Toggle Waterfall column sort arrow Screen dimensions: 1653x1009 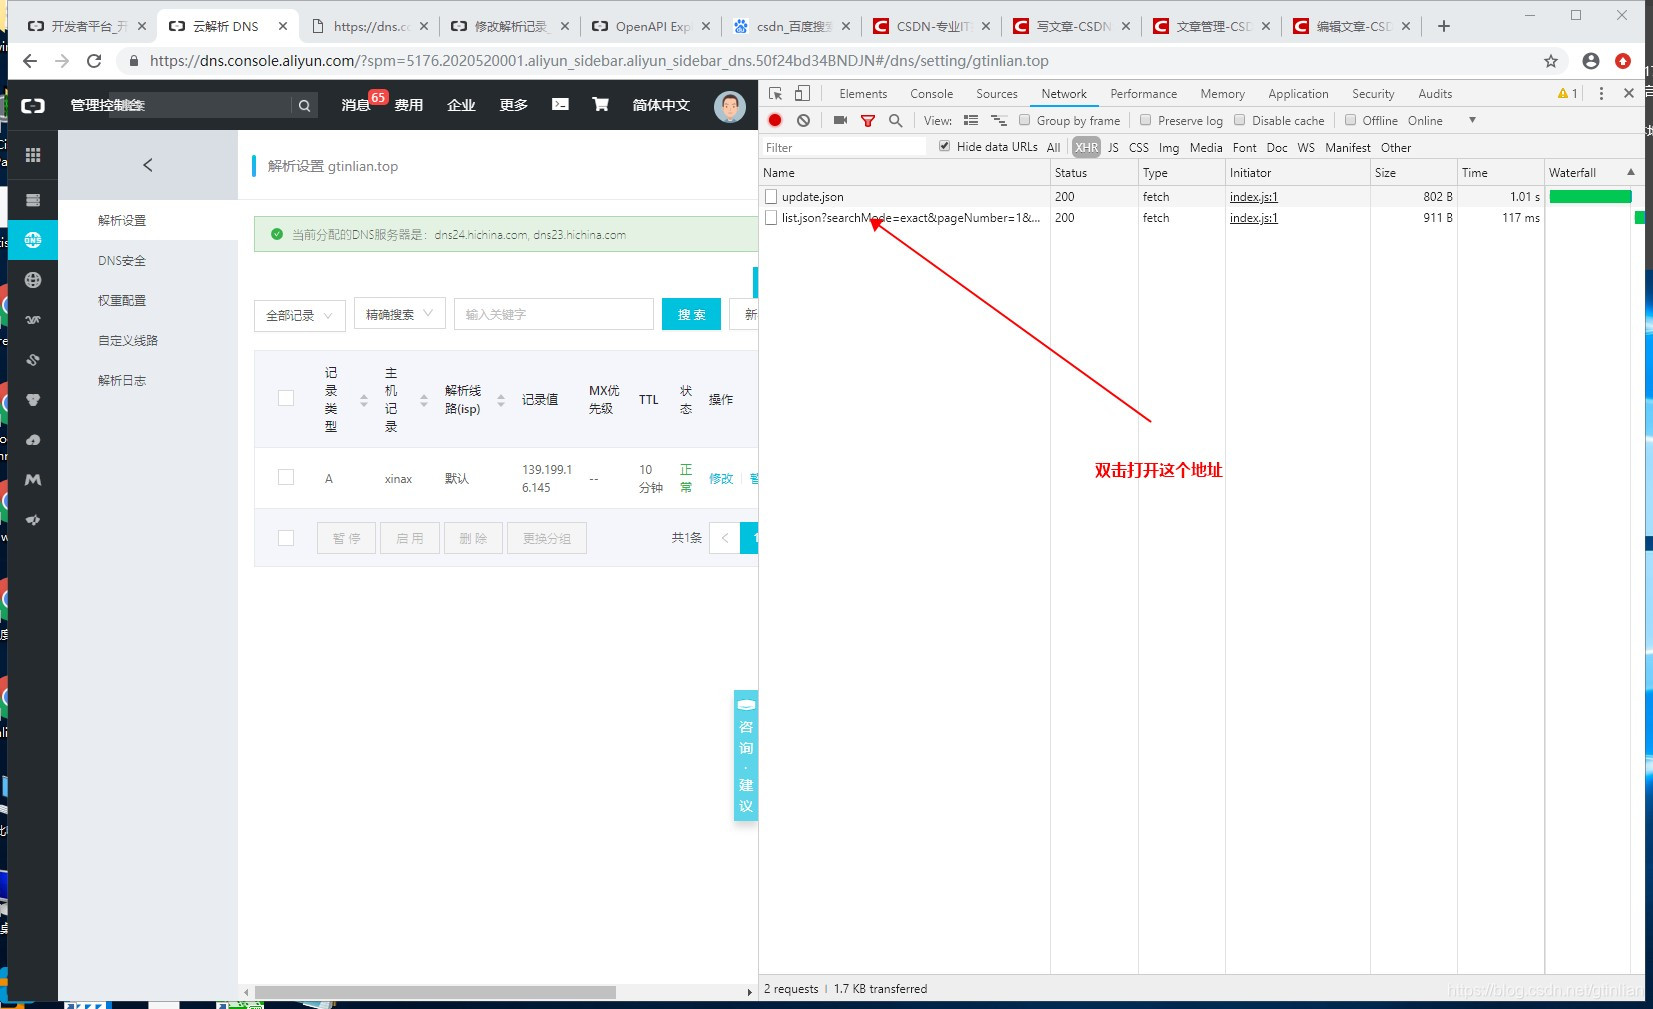pyautogui.click(x=1631, y=172)
